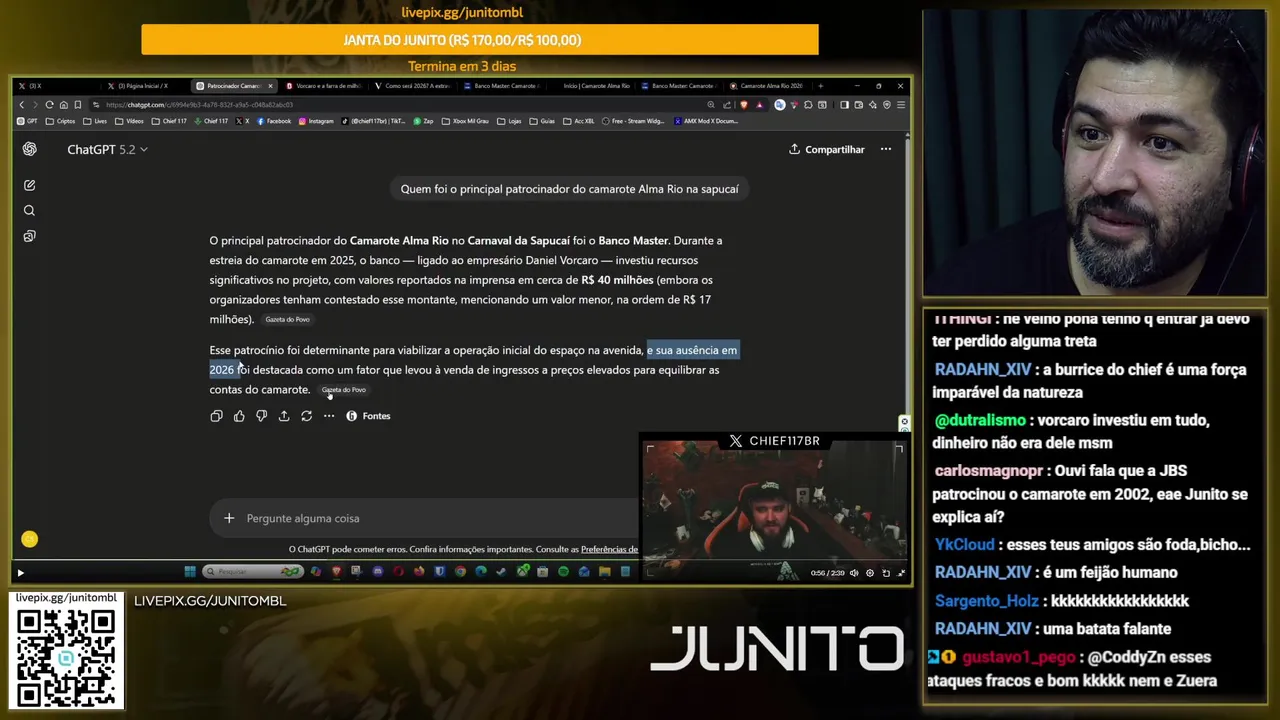Open the Vídeos bookmarks folder
This screenshot has width=1280, height=720.
point(130,121)
